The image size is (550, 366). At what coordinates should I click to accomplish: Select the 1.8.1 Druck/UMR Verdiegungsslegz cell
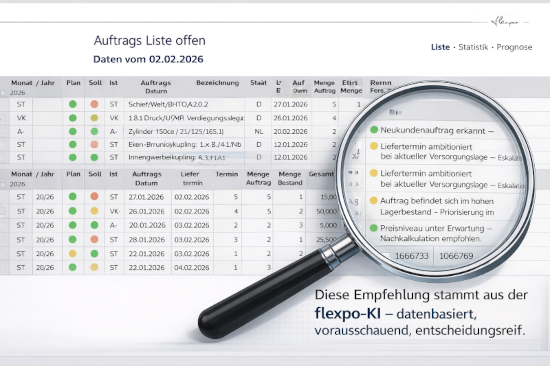(x=186, y=118)
